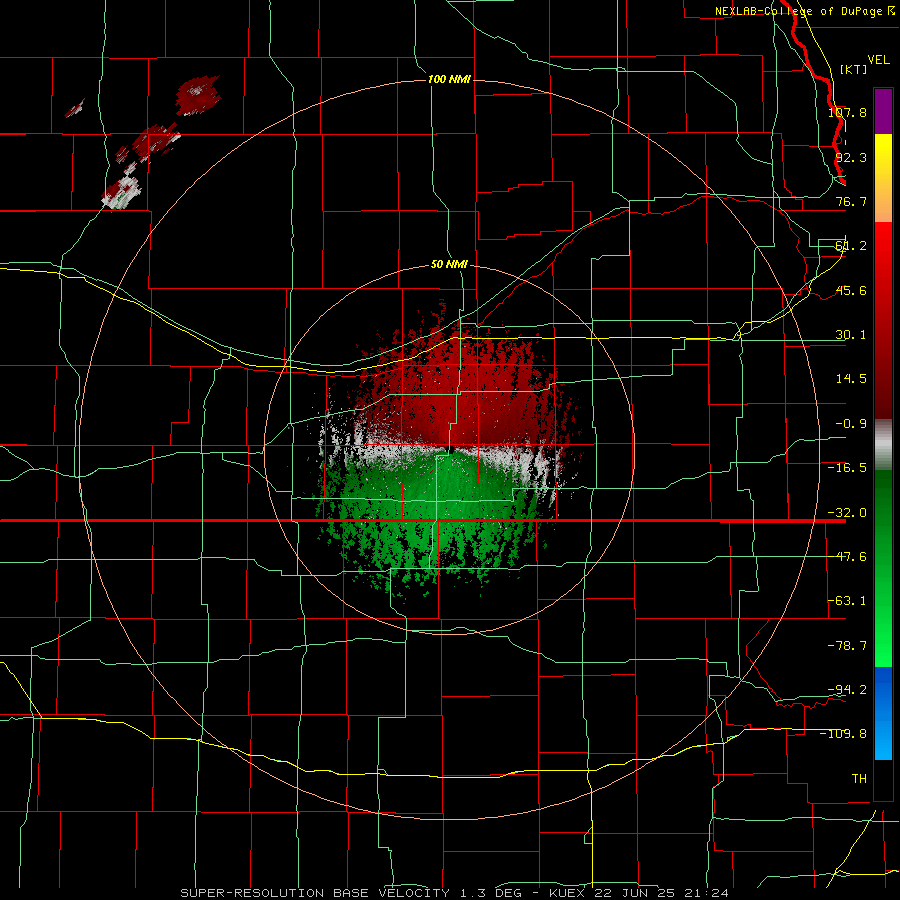Viewport: 900px width, 900px height.
Task: Select the -94.2 velocity scale value
Action: tap(848, 690)
